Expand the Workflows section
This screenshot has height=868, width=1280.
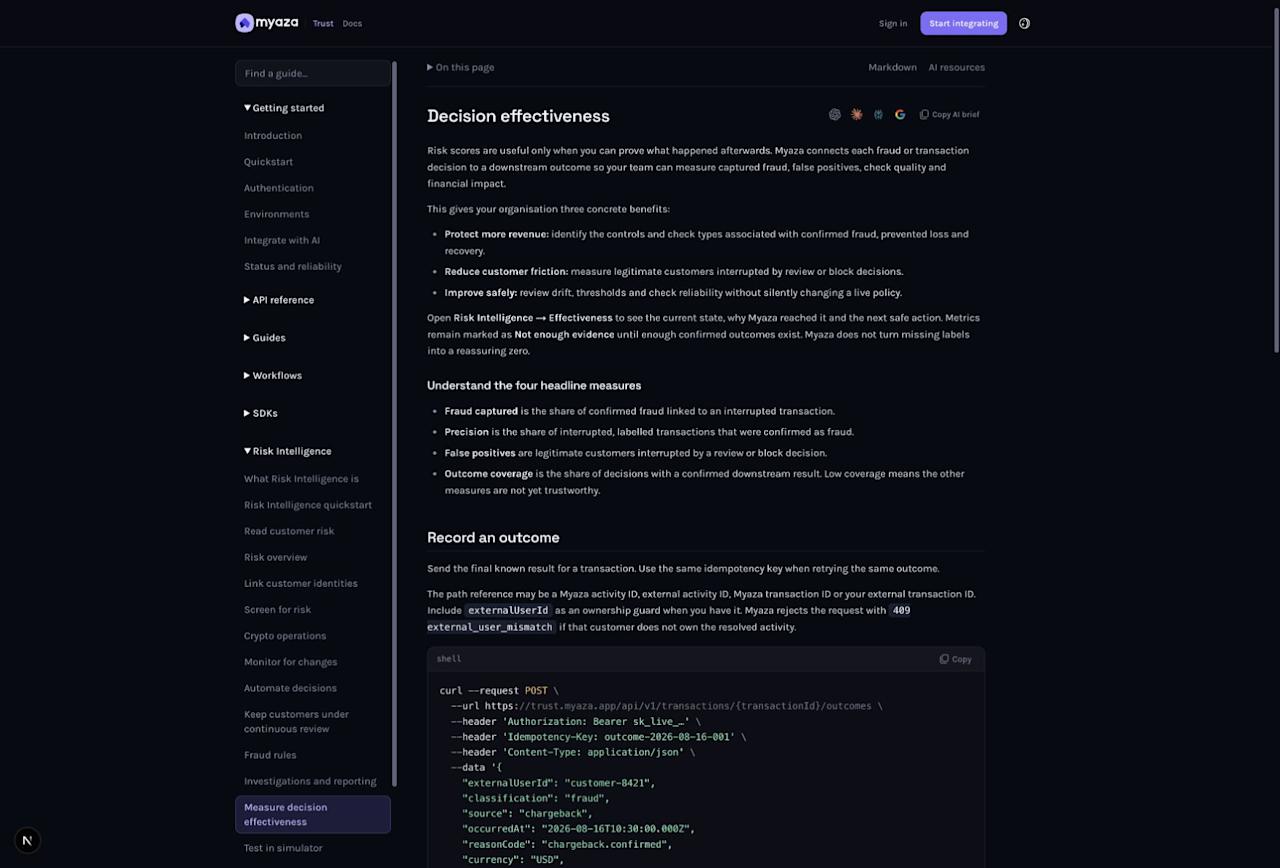pos(273,376)
